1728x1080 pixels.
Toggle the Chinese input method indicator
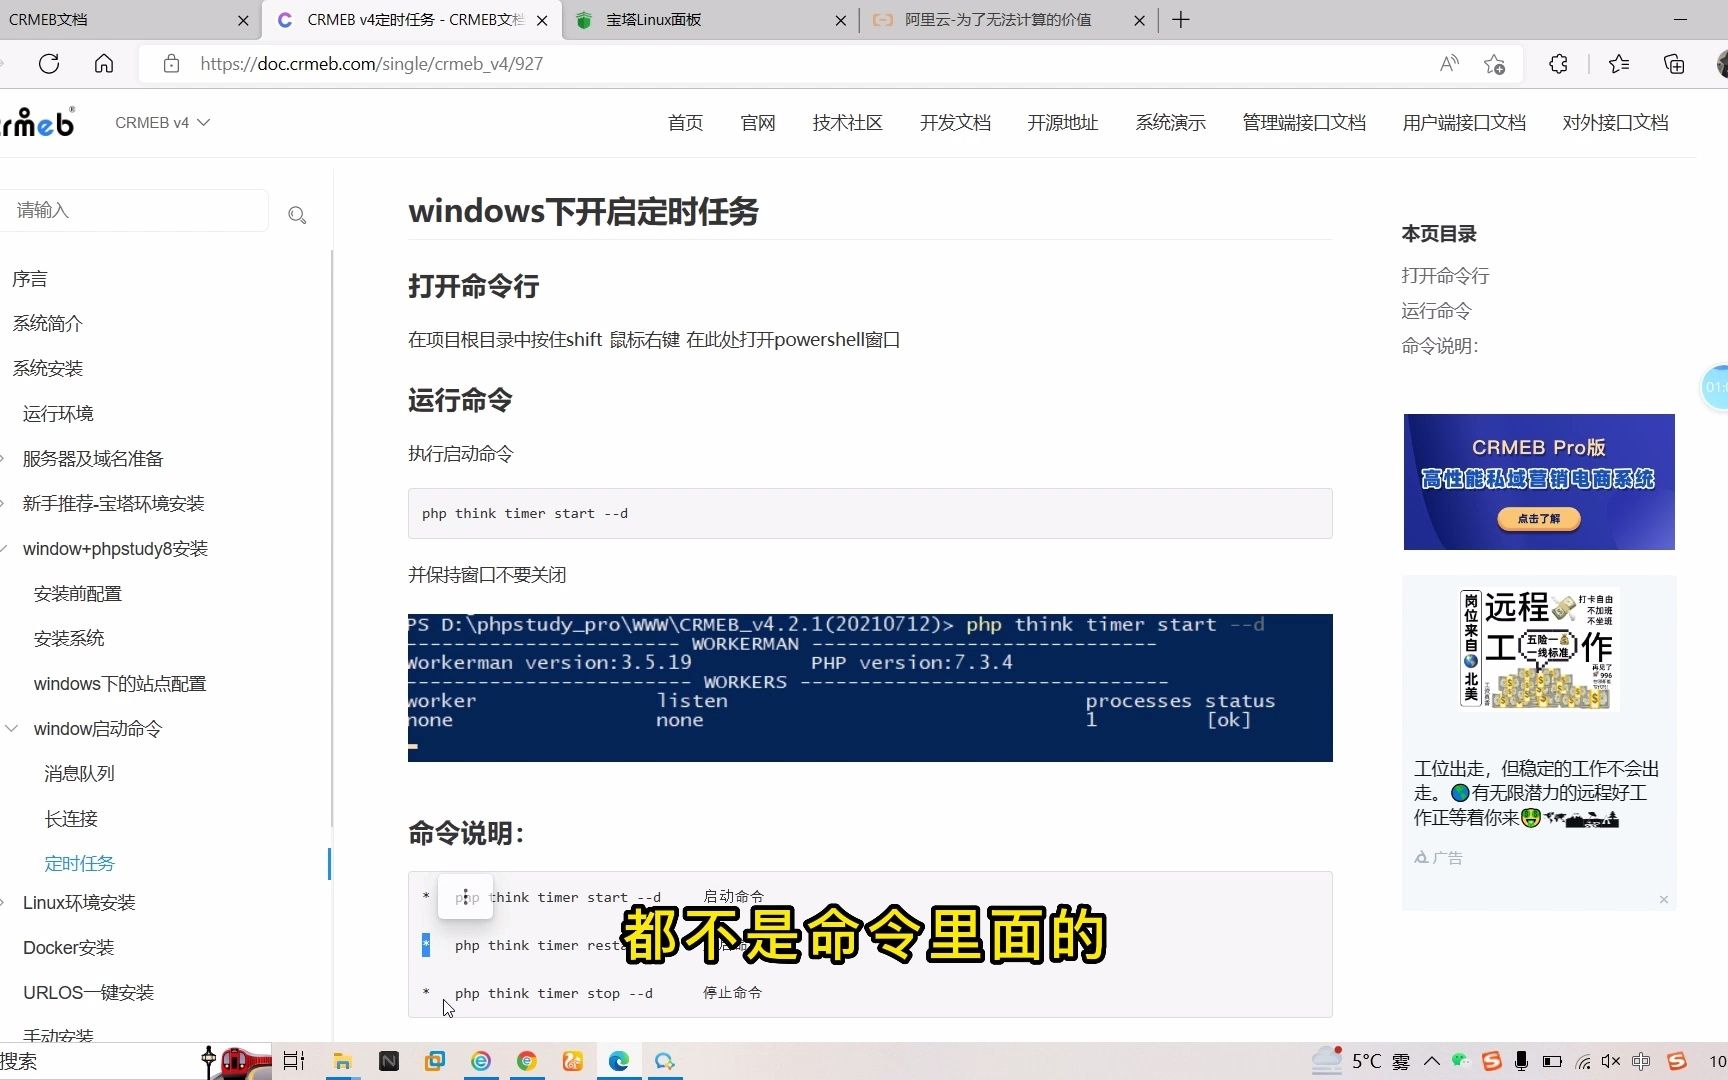coord(1641,1061)
